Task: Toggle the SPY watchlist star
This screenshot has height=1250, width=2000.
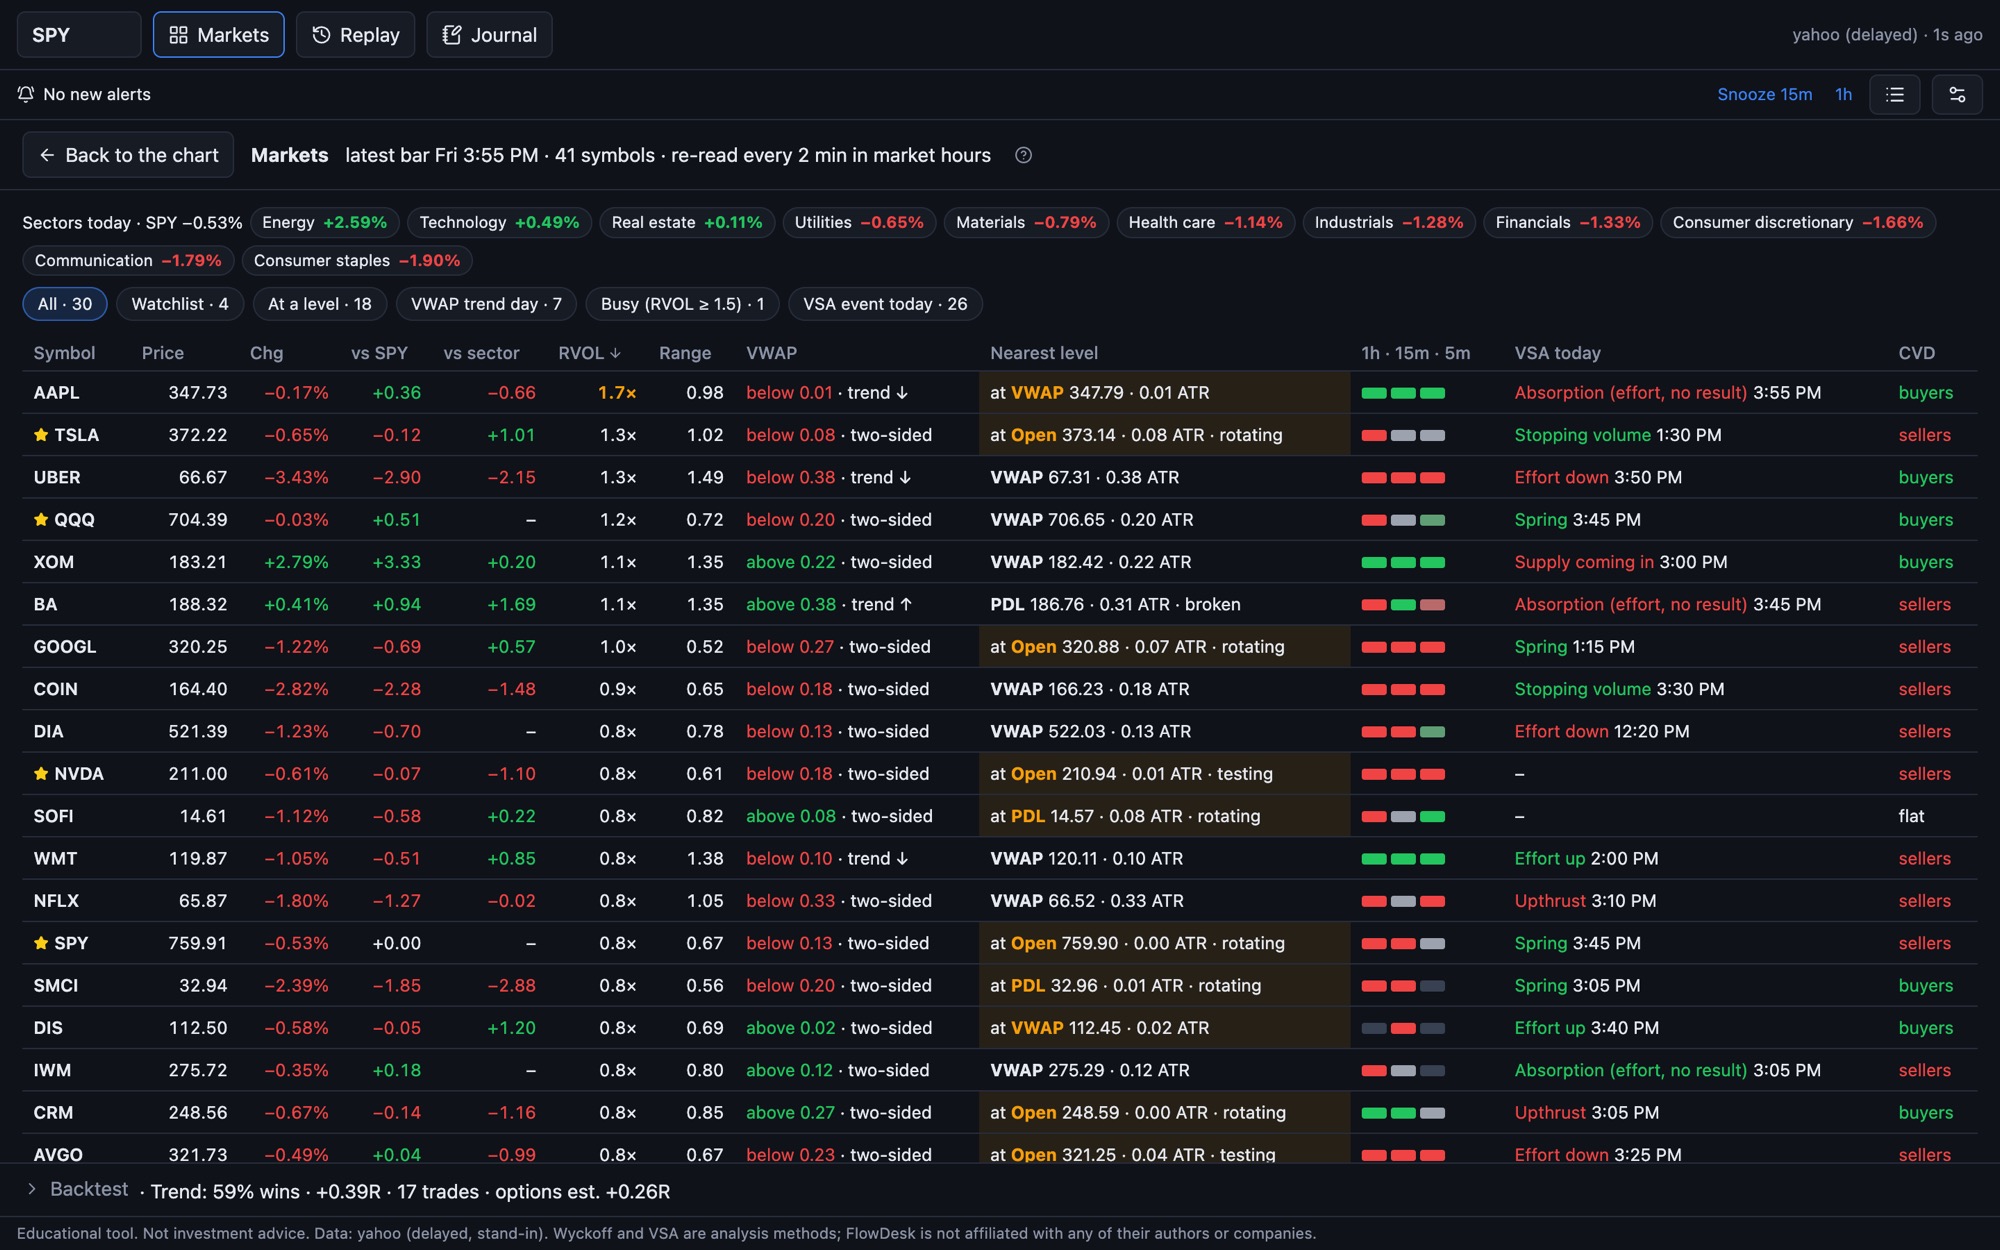Action: 41,943
